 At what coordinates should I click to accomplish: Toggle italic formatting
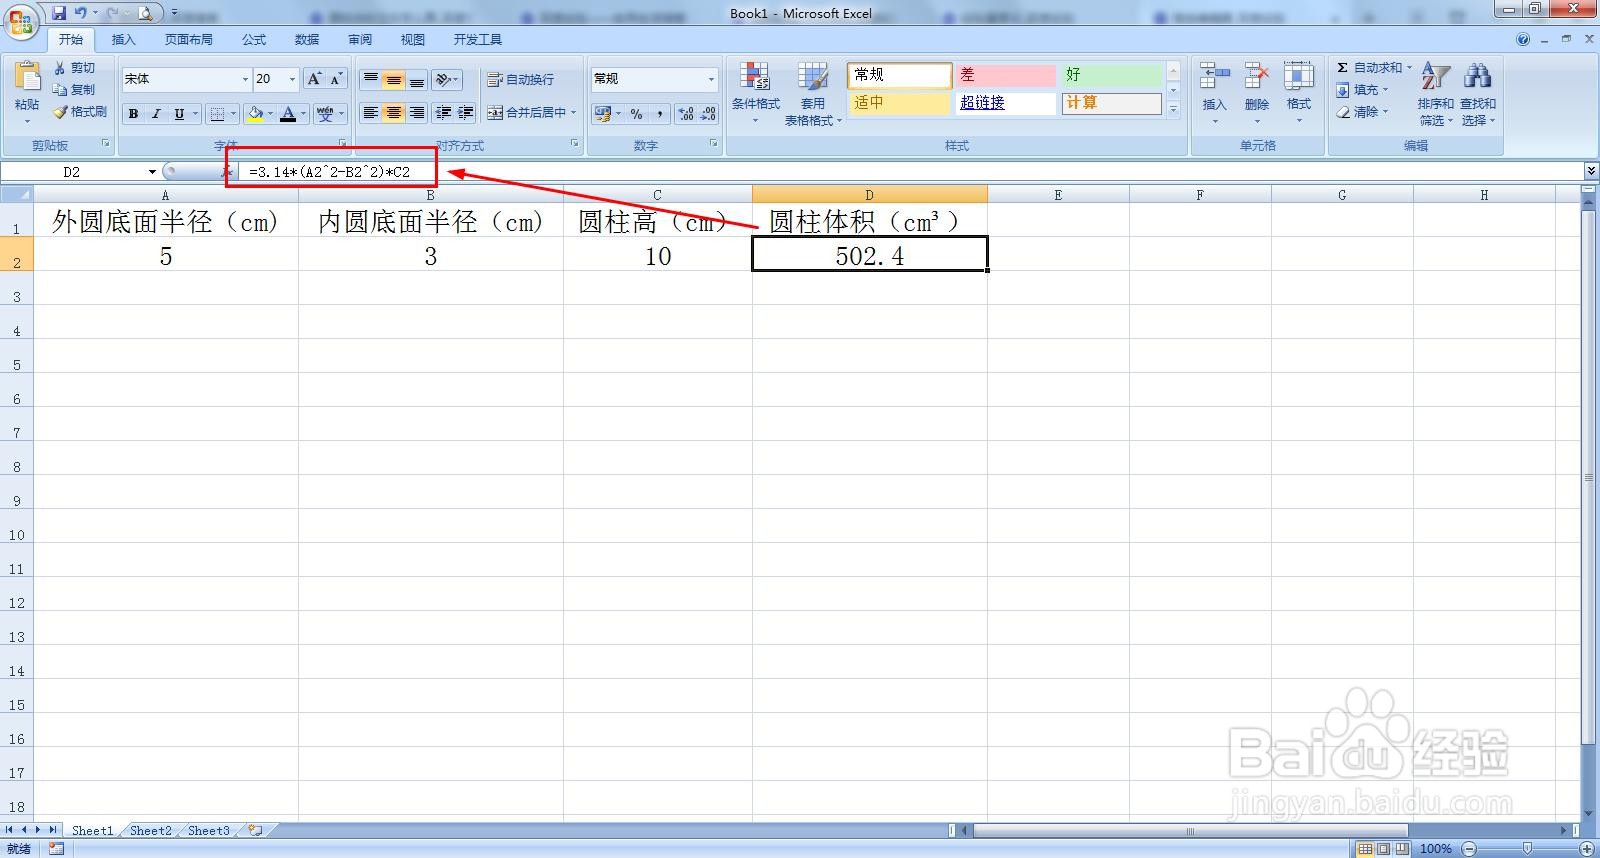coord(156,114)
